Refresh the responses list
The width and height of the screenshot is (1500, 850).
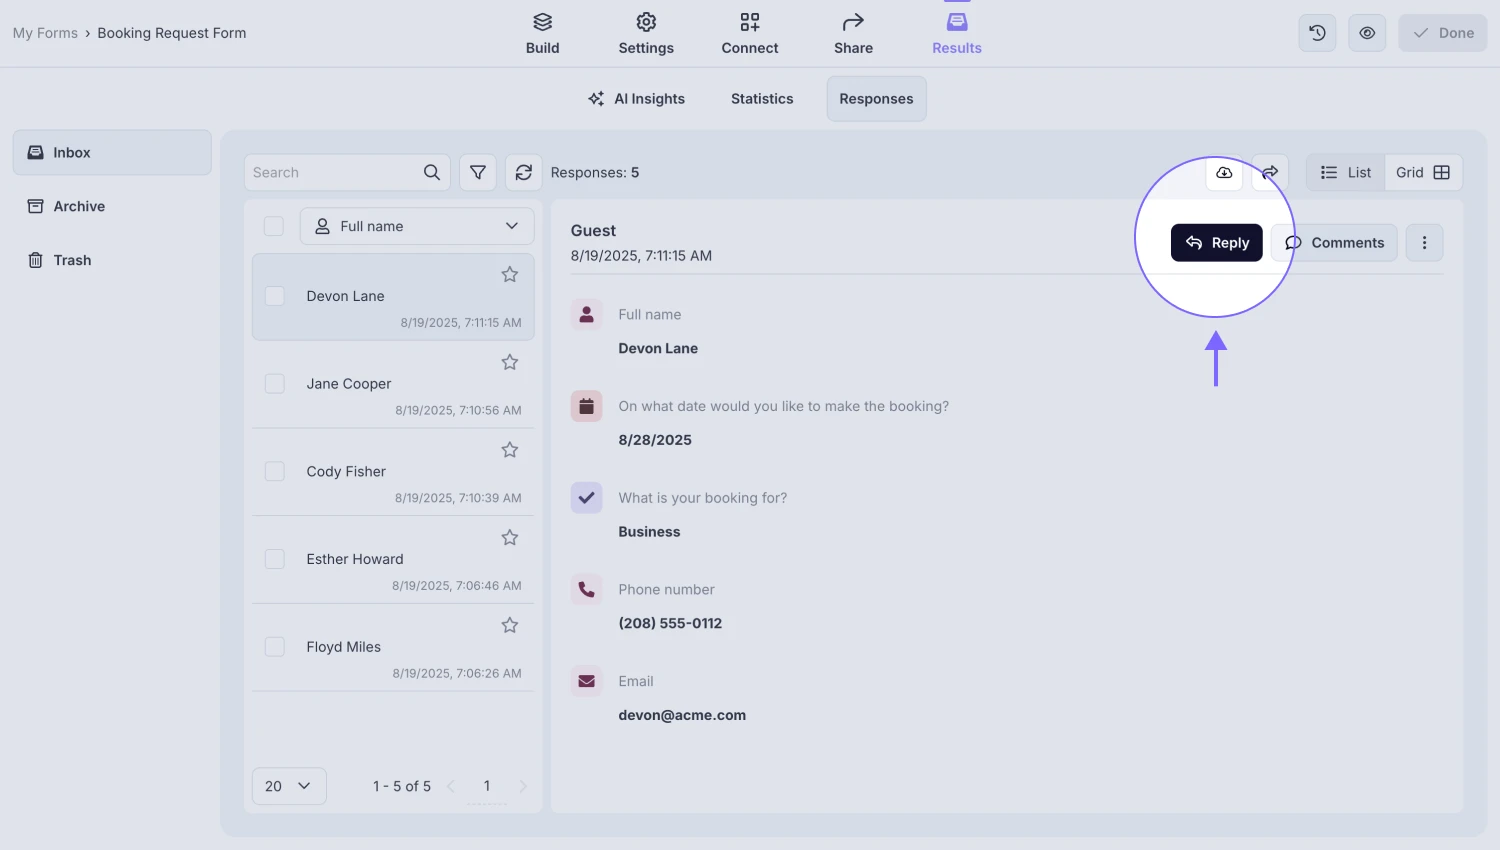pyautogui.click(x=523, y=172)
